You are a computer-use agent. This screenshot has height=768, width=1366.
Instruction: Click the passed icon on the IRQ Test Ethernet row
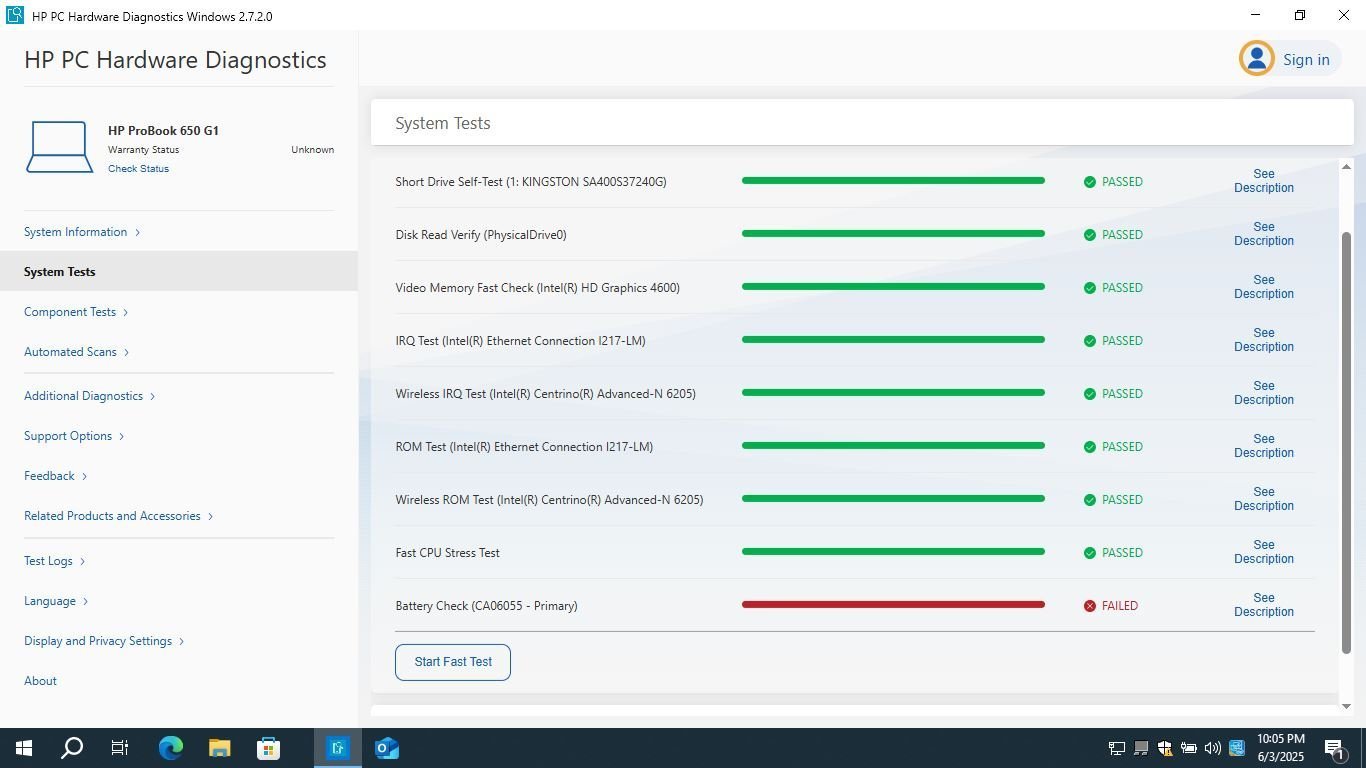tap(1090, 341)
